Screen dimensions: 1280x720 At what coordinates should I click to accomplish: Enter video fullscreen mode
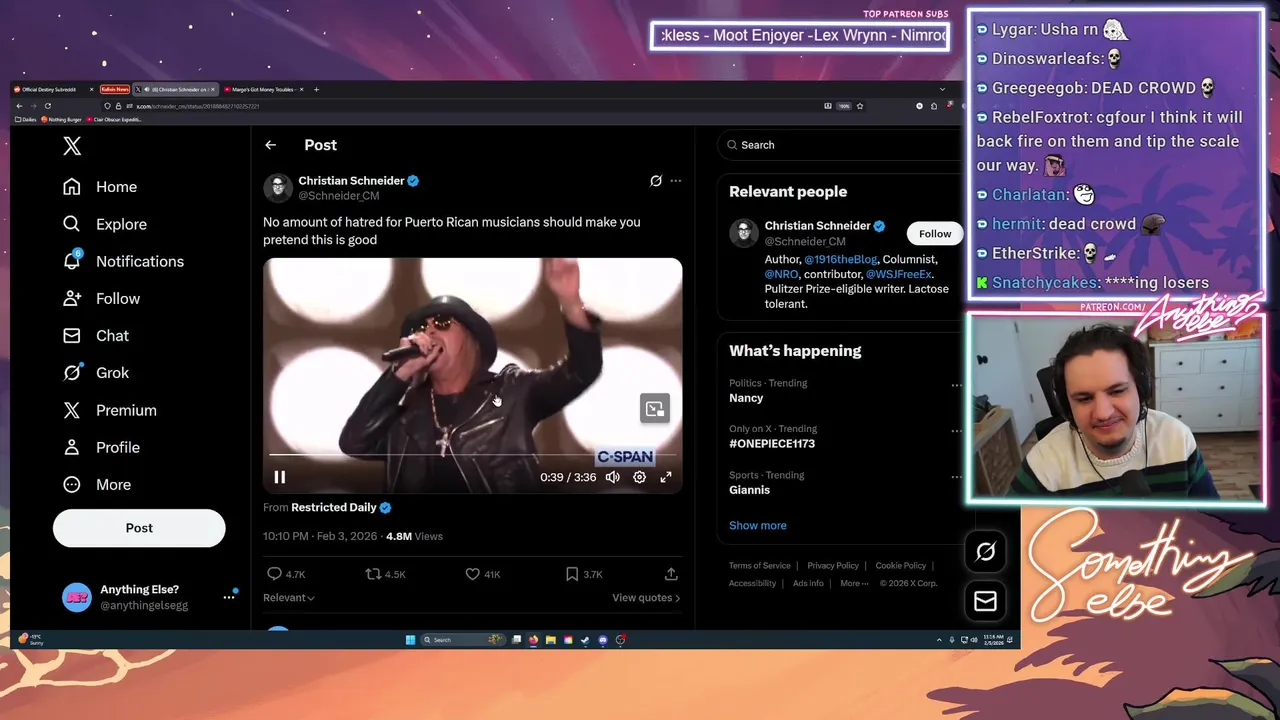point(666,477)
